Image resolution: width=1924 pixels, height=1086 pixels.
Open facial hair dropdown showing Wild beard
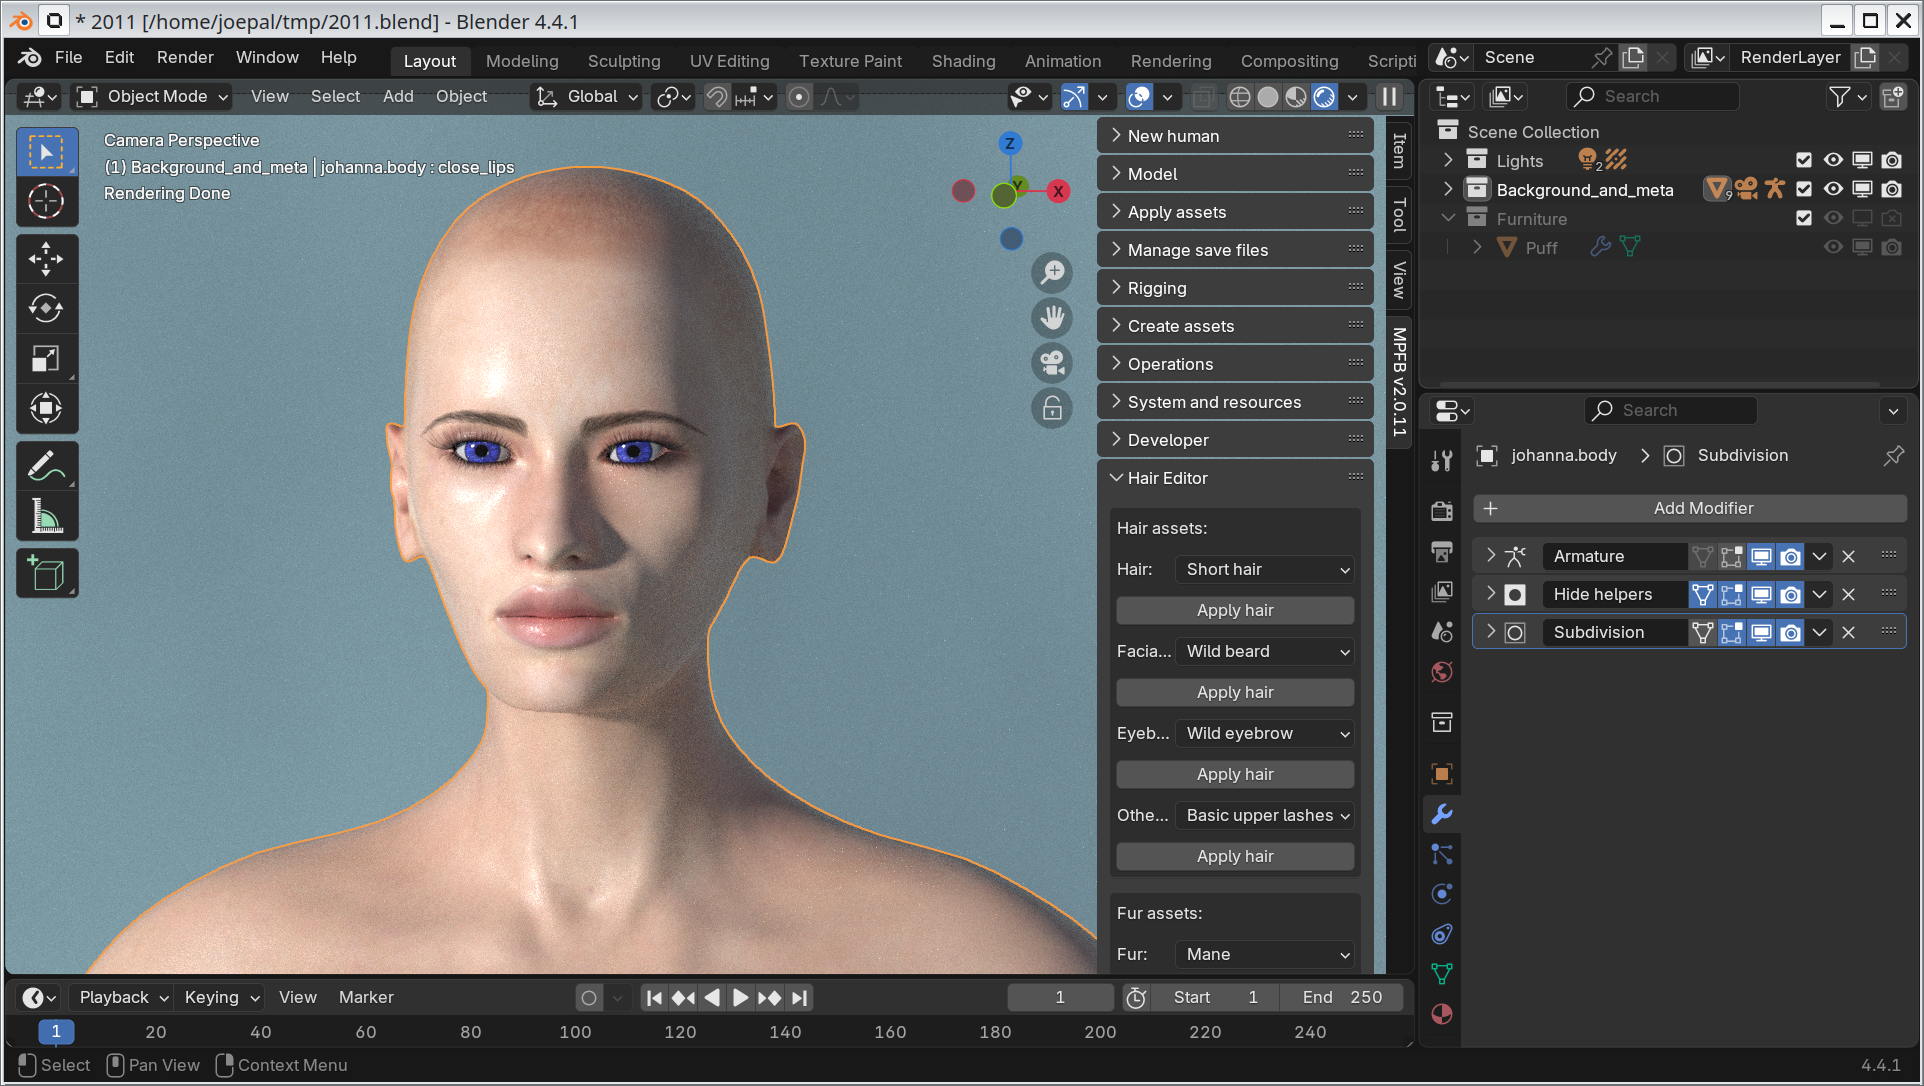(x=1265, y=651)
